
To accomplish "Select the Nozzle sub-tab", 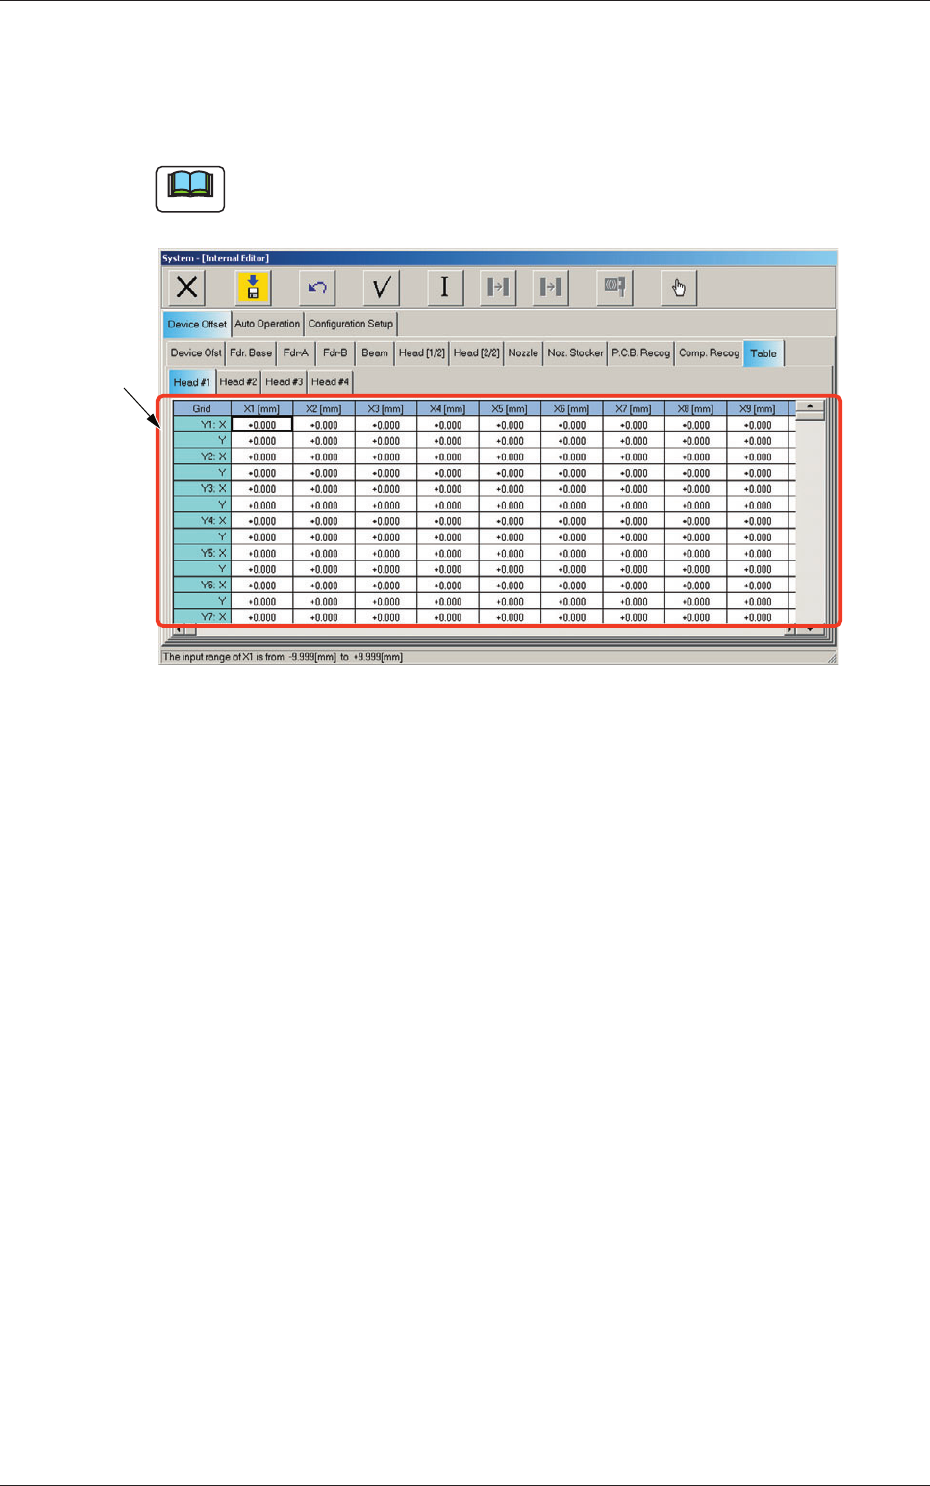I will [523, 353].
